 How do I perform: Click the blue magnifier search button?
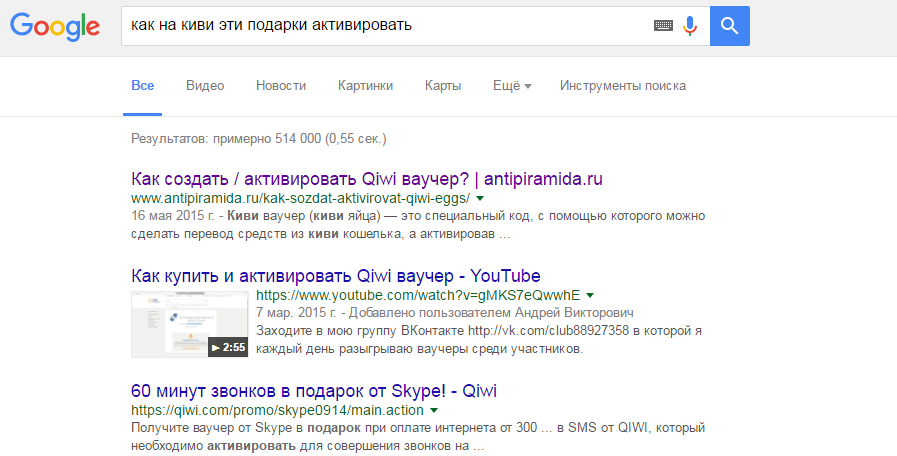729,26
